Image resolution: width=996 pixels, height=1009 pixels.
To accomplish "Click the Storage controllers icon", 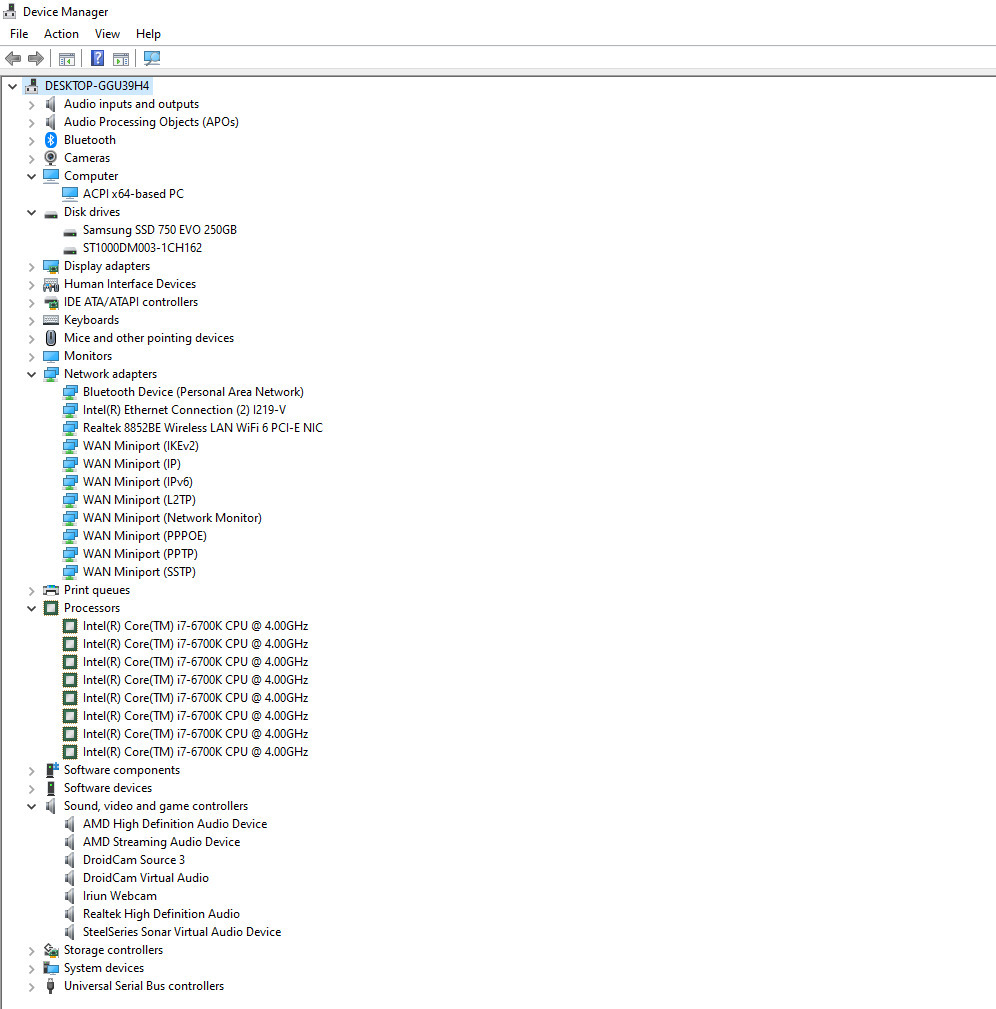I will 51,950.
